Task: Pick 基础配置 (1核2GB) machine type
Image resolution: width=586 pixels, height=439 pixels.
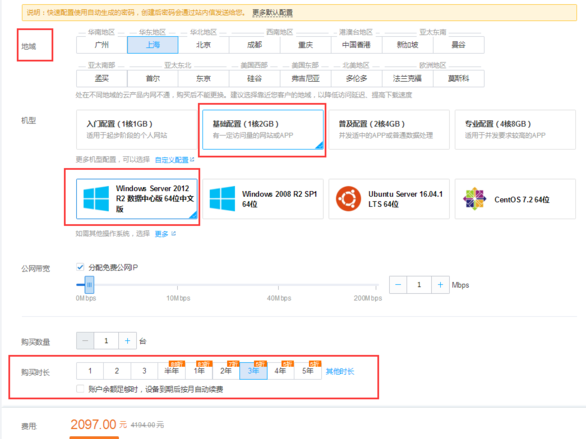Action: coord(263,130)
